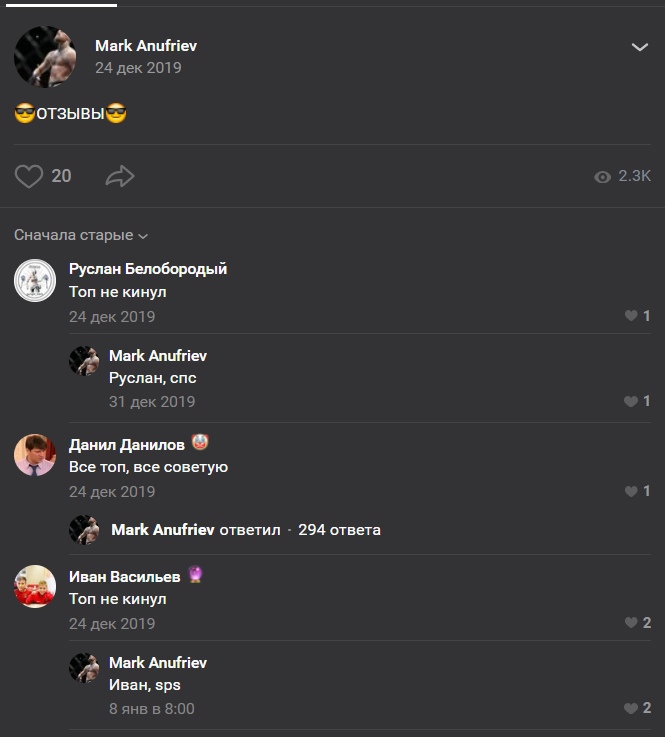
Task: Open Руслан Белобородый's profile name link
Action: 148,268
